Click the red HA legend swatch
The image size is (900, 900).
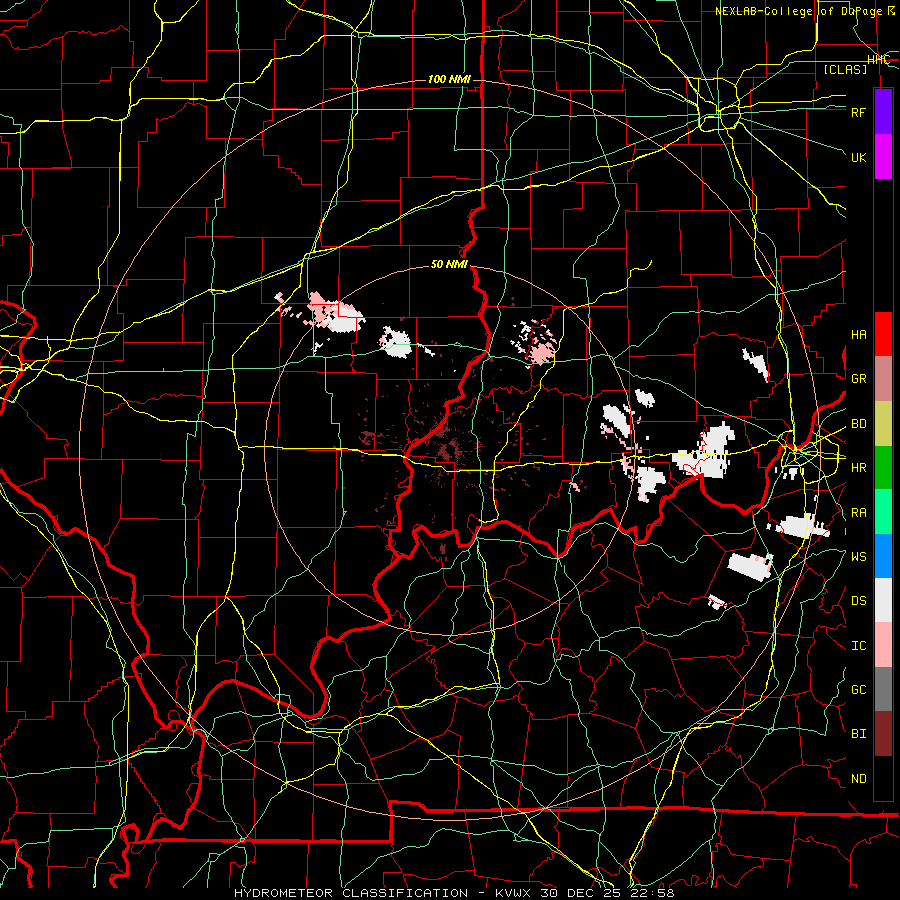883,334
